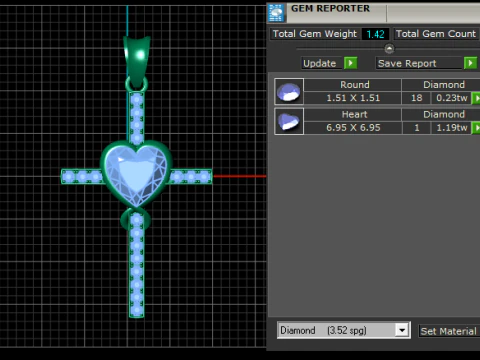Click the green arrow on the Round row

tap(477, 98)
